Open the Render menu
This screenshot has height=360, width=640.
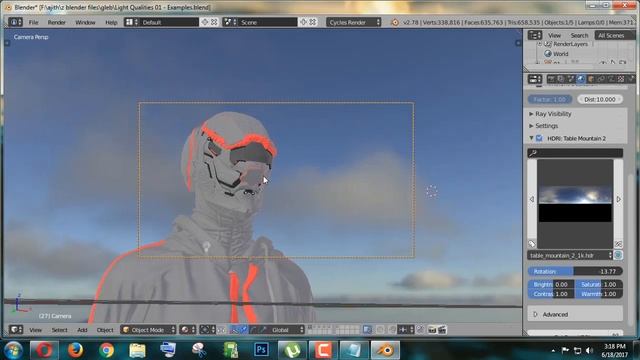pos(56,22)
